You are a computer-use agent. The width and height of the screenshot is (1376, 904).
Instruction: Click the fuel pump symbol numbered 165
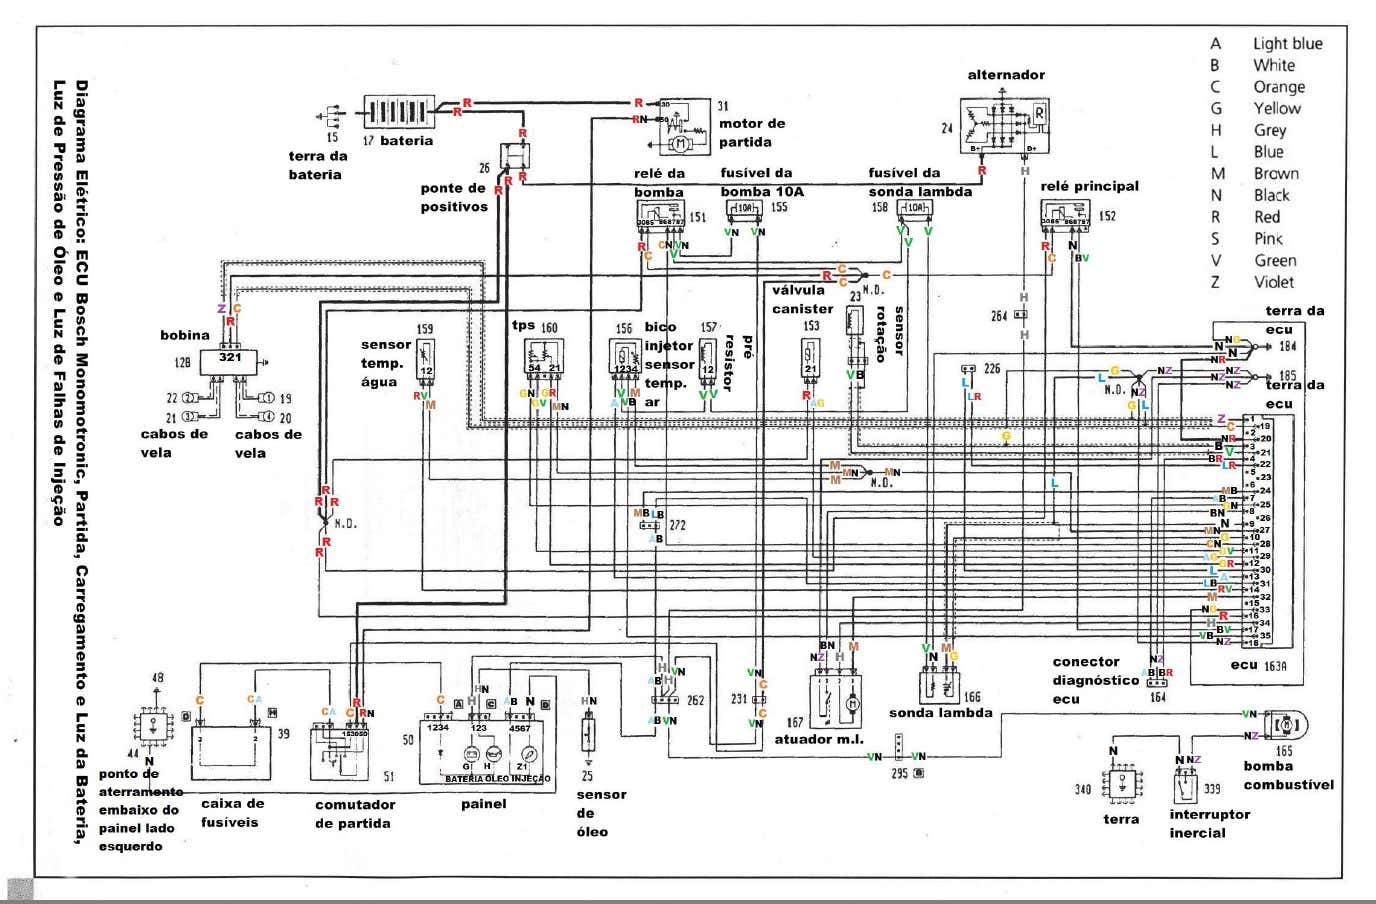point(1288,726)
